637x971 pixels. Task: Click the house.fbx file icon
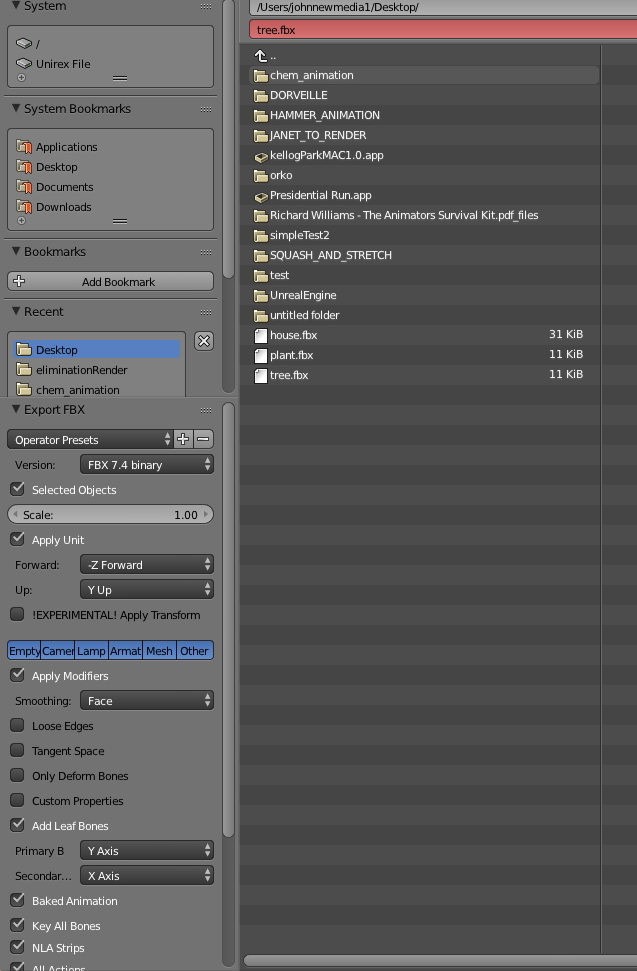coord(261,335)
